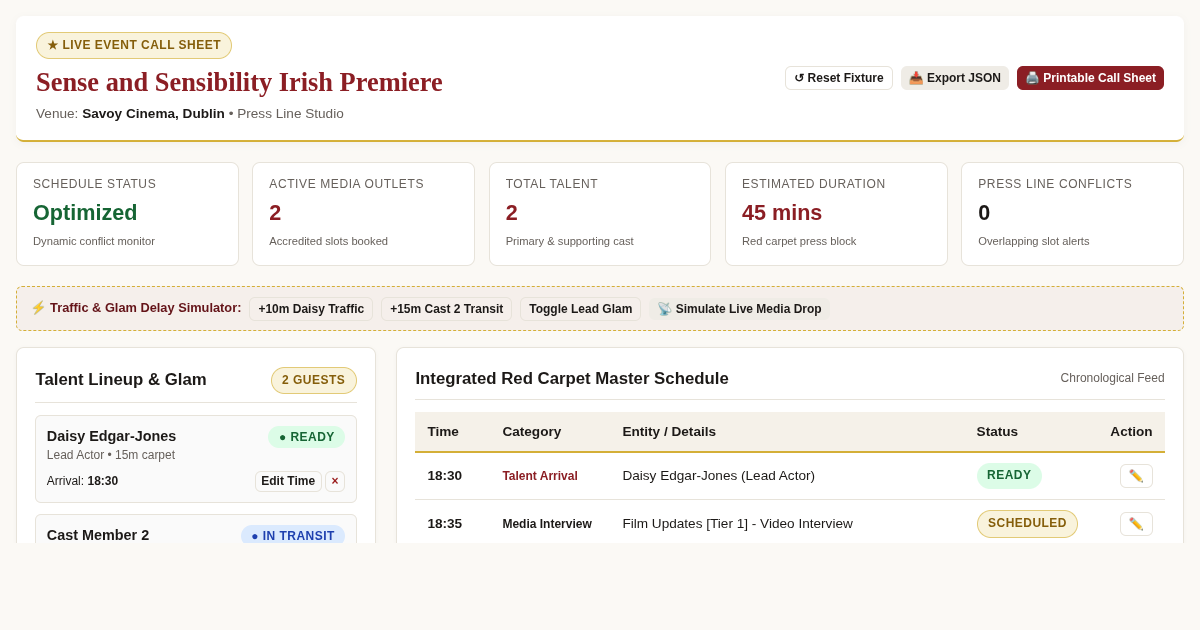Select the Total Talent card
1200x630 pixels.
(600, 214)
